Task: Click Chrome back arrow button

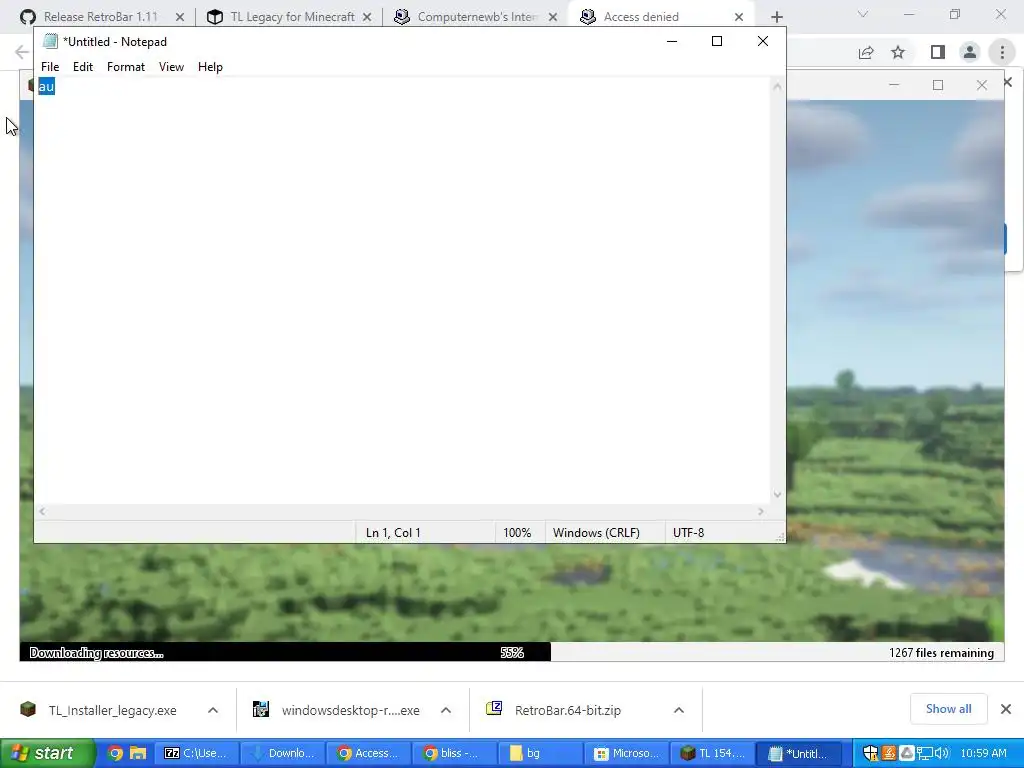Action: tap(22, 52)
